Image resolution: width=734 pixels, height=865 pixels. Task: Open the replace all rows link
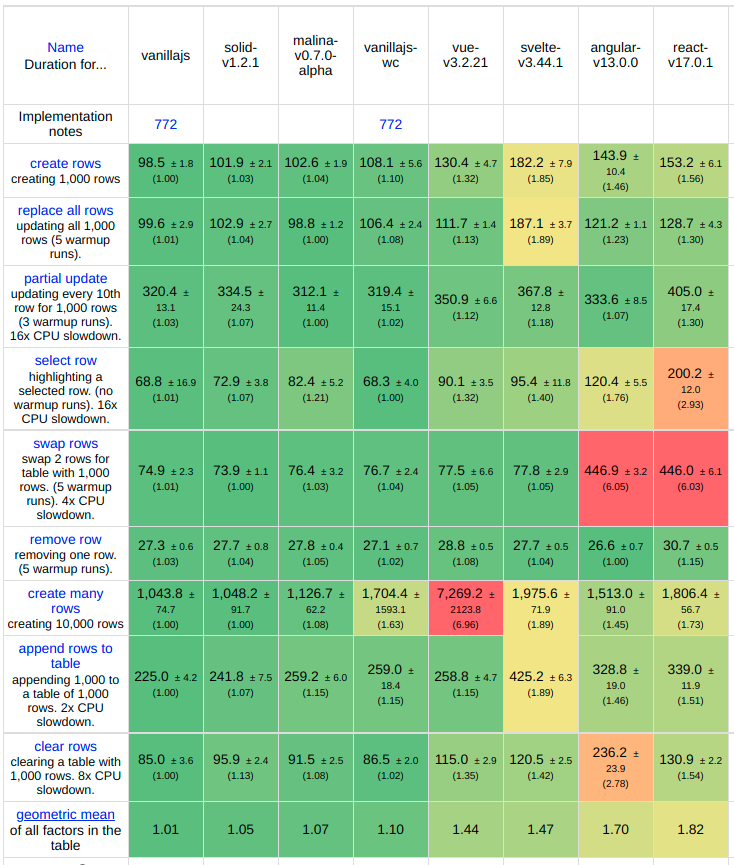tap(65, 210)
